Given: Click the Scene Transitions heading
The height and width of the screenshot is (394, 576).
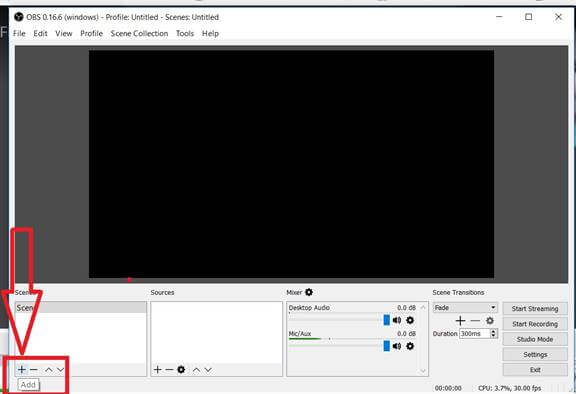Looking at the screenshot, I should pos(458,292).
